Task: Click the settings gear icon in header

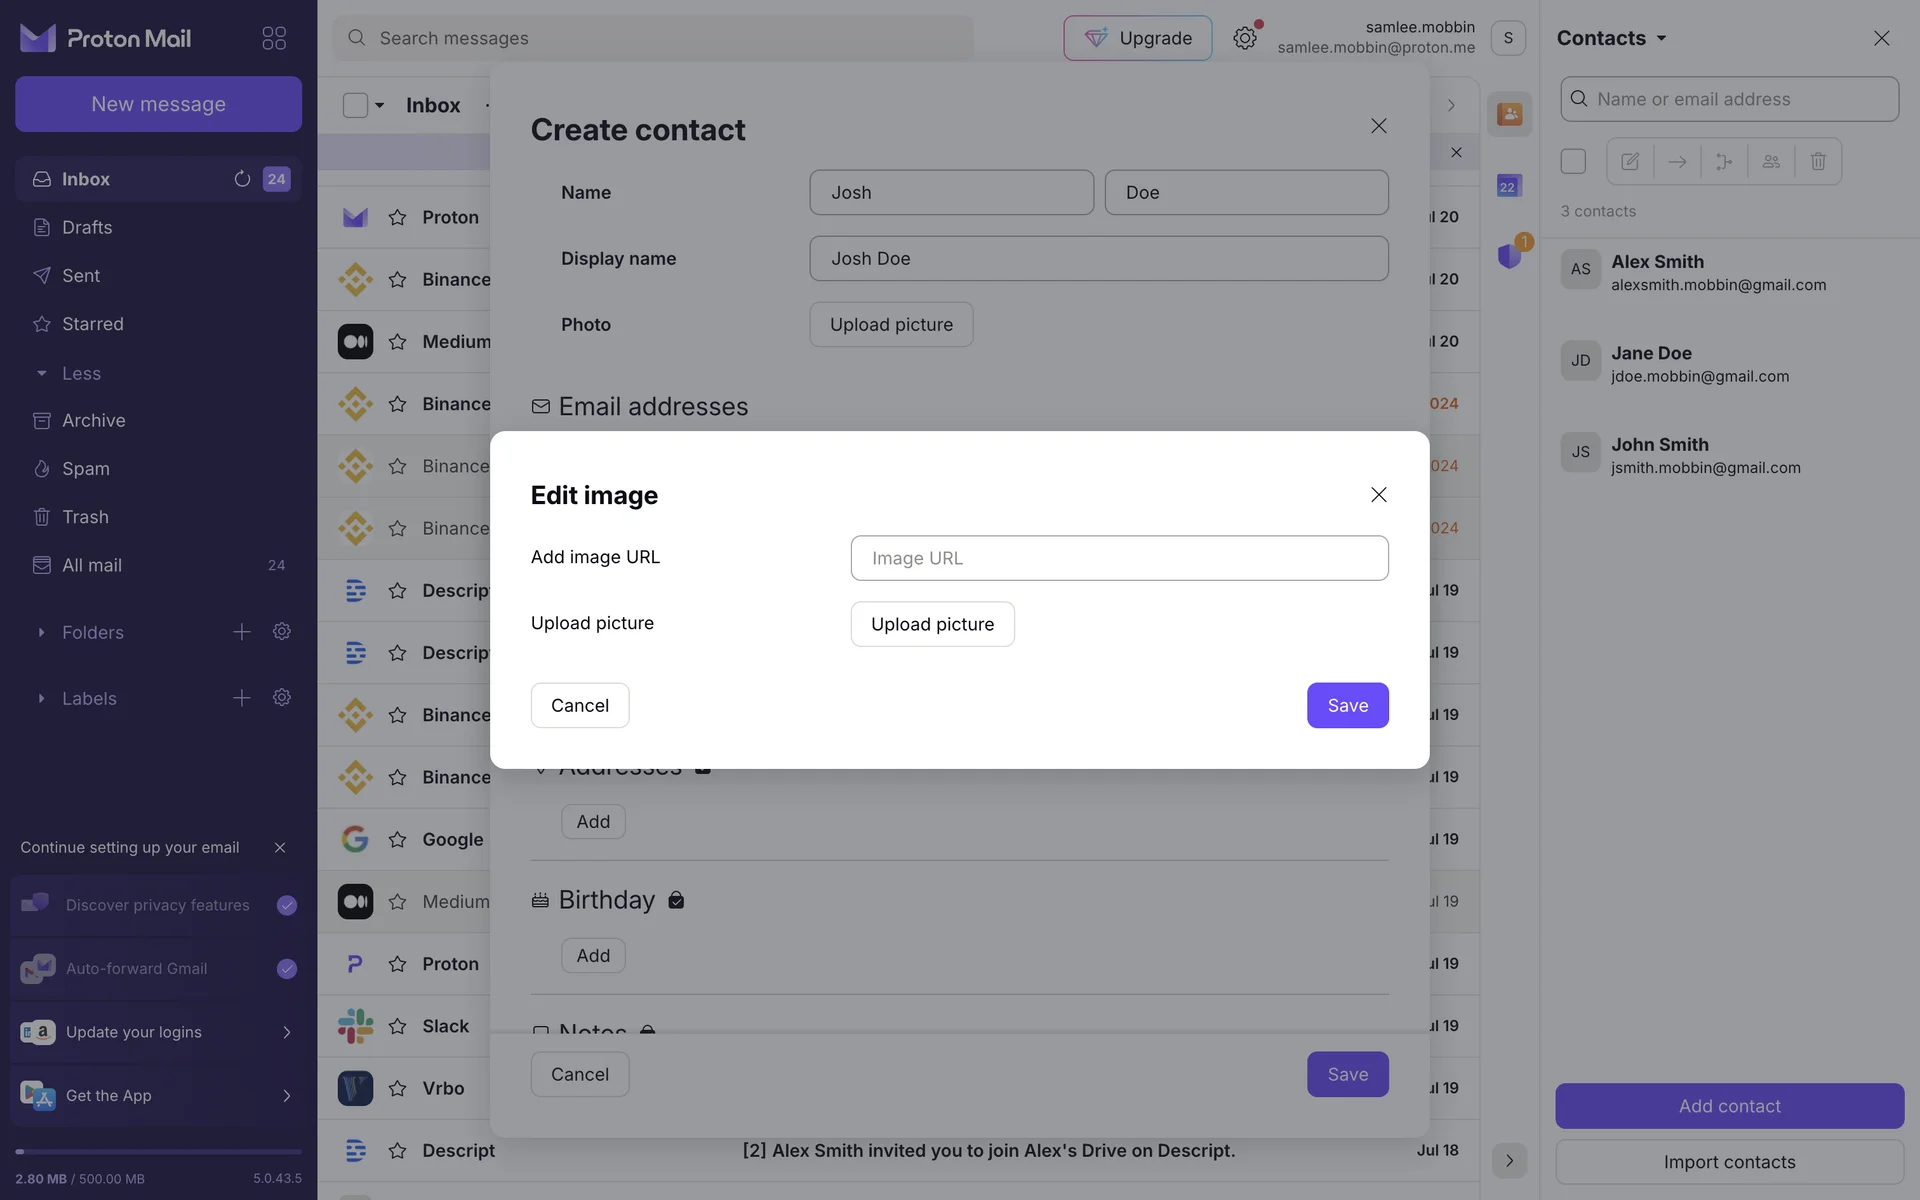Action: coord(1244,38)
